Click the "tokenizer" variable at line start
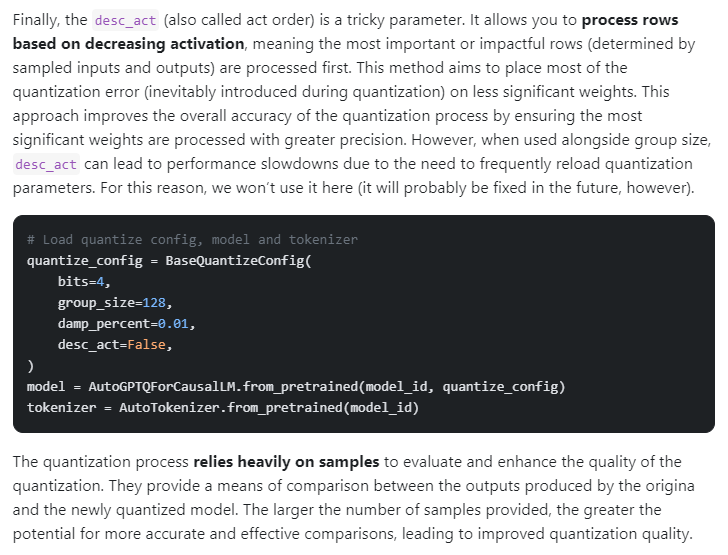The width and height of the screenshot is (728, 555). click(x=61, y=408)
